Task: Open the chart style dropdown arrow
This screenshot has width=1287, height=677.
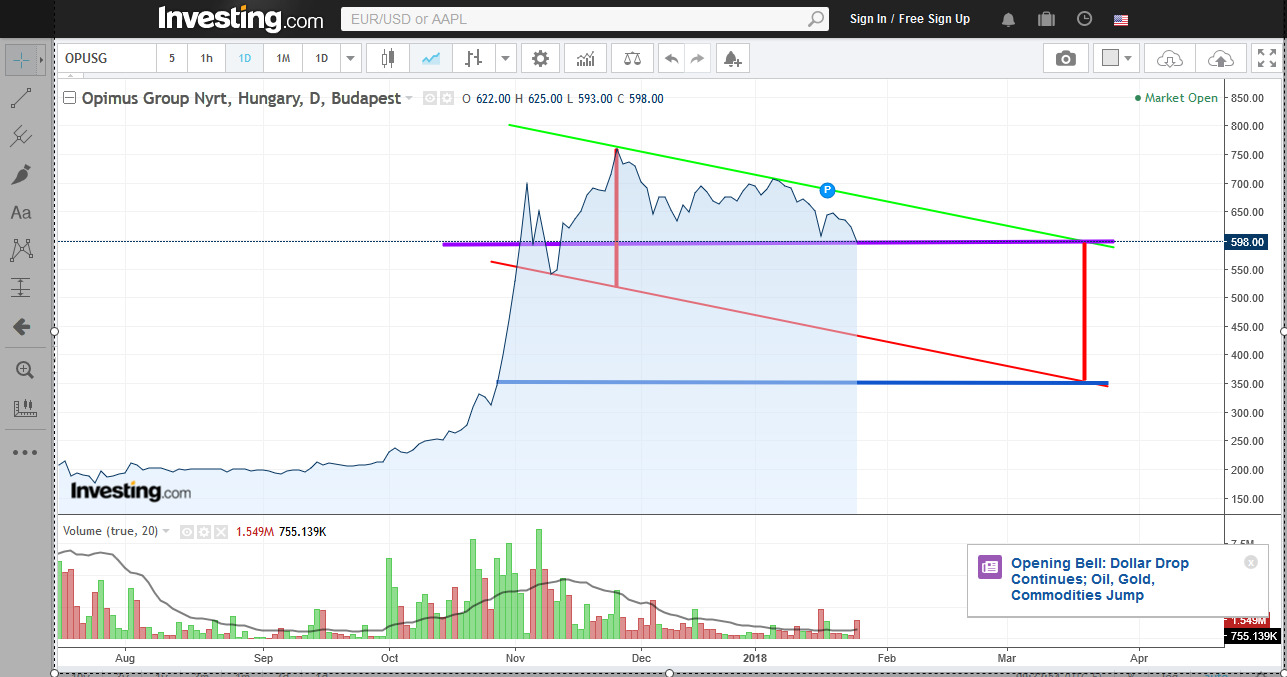Action: 505,59
